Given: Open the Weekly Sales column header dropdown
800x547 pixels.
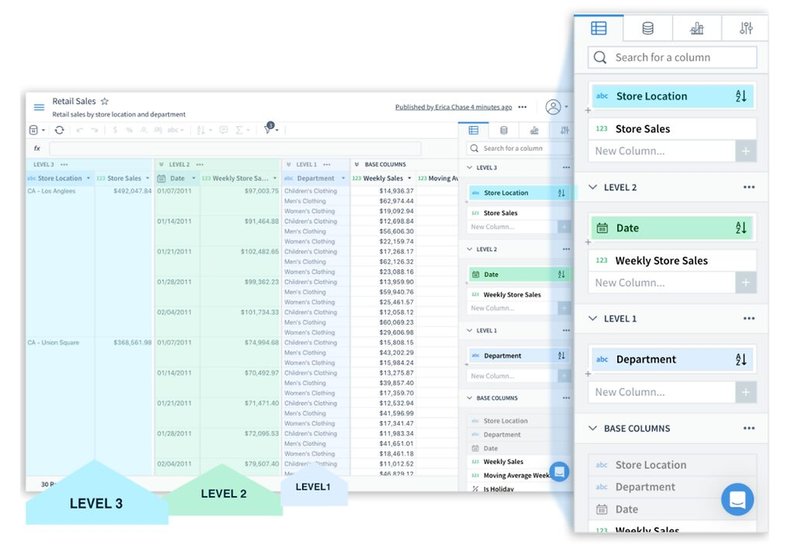Looking at the screenshot, I should click(x=409, y=178).
